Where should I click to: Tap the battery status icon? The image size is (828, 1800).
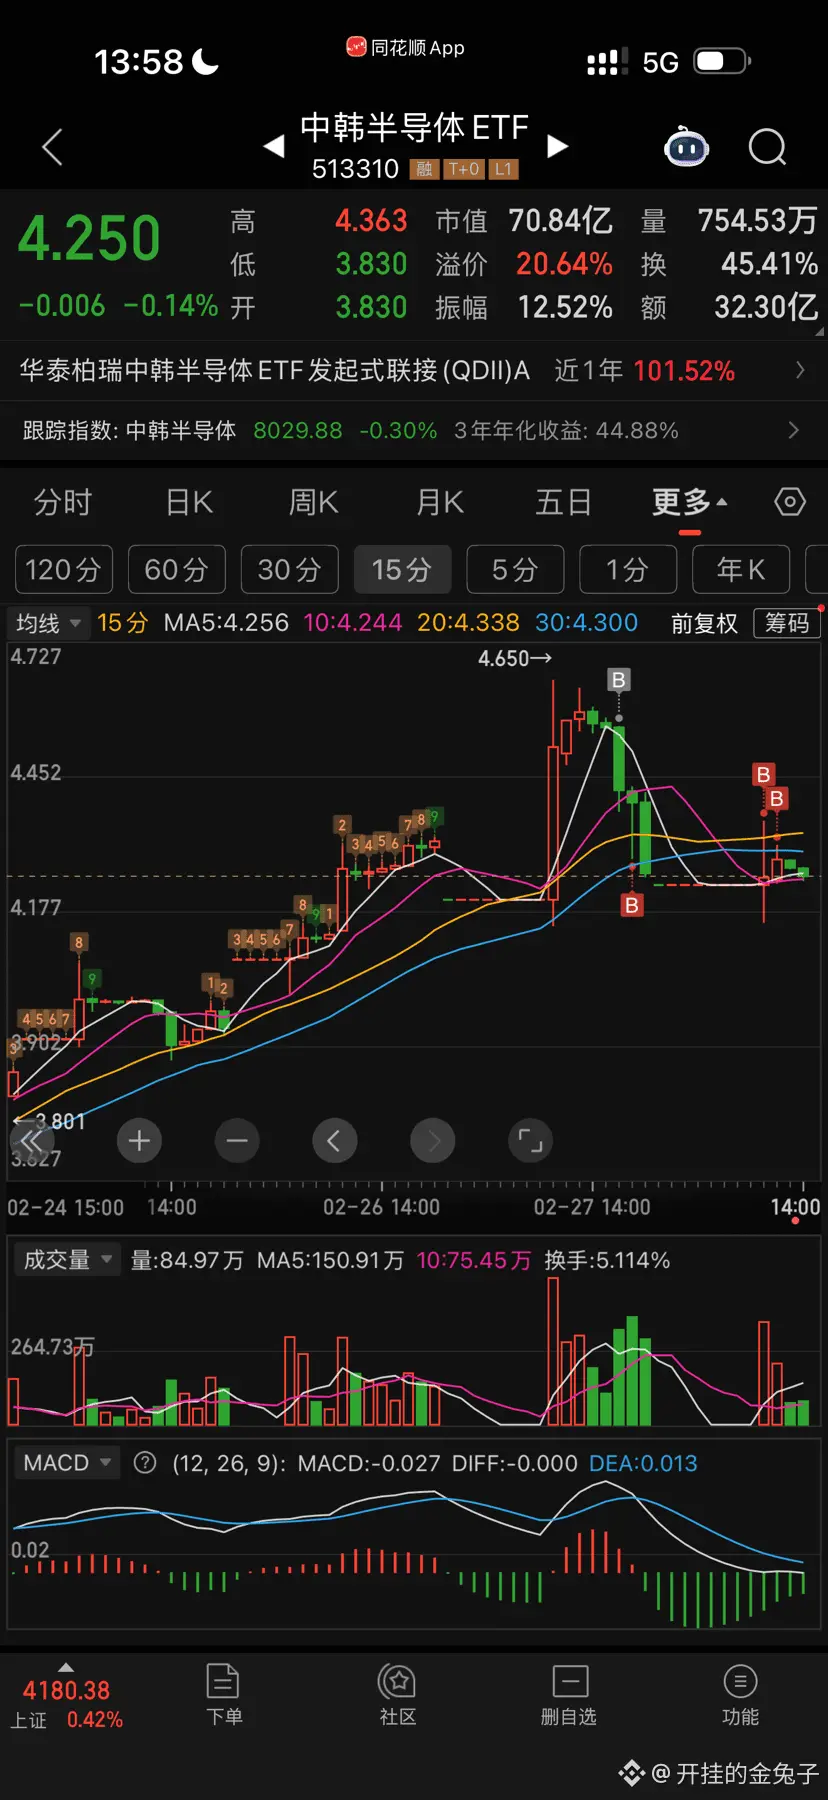pyautogui.click(x=722, y=61)
